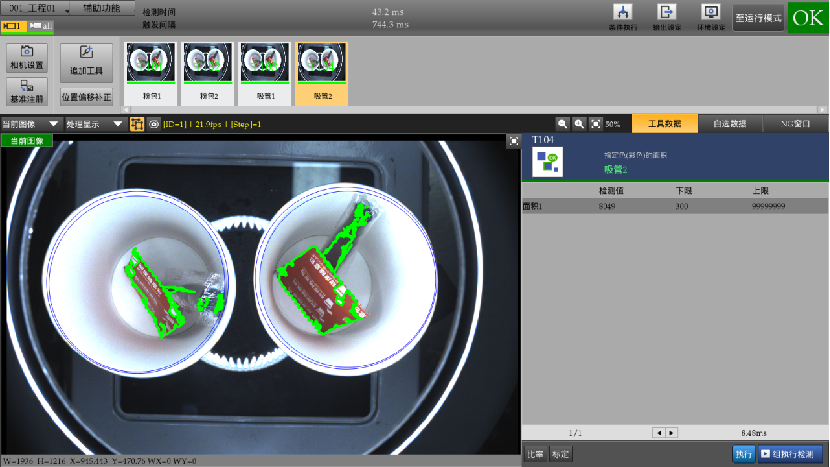Click the green OK status indicator

(807, 18)
